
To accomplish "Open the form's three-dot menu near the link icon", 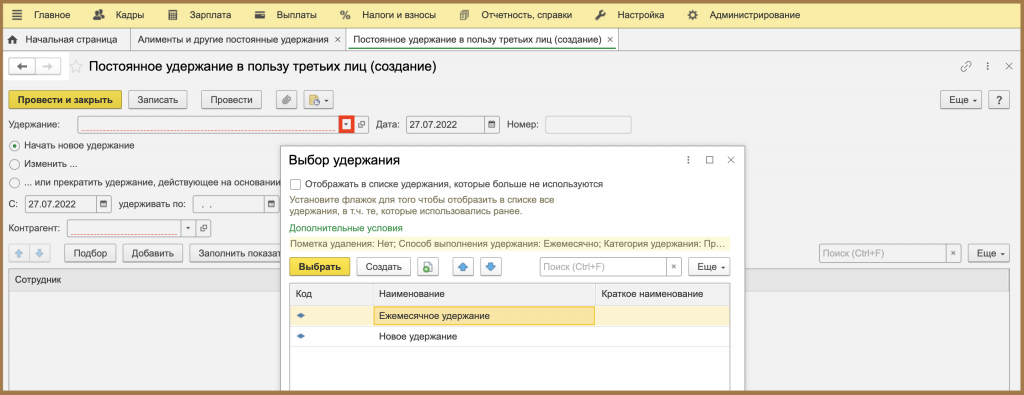I will point(988,67).
